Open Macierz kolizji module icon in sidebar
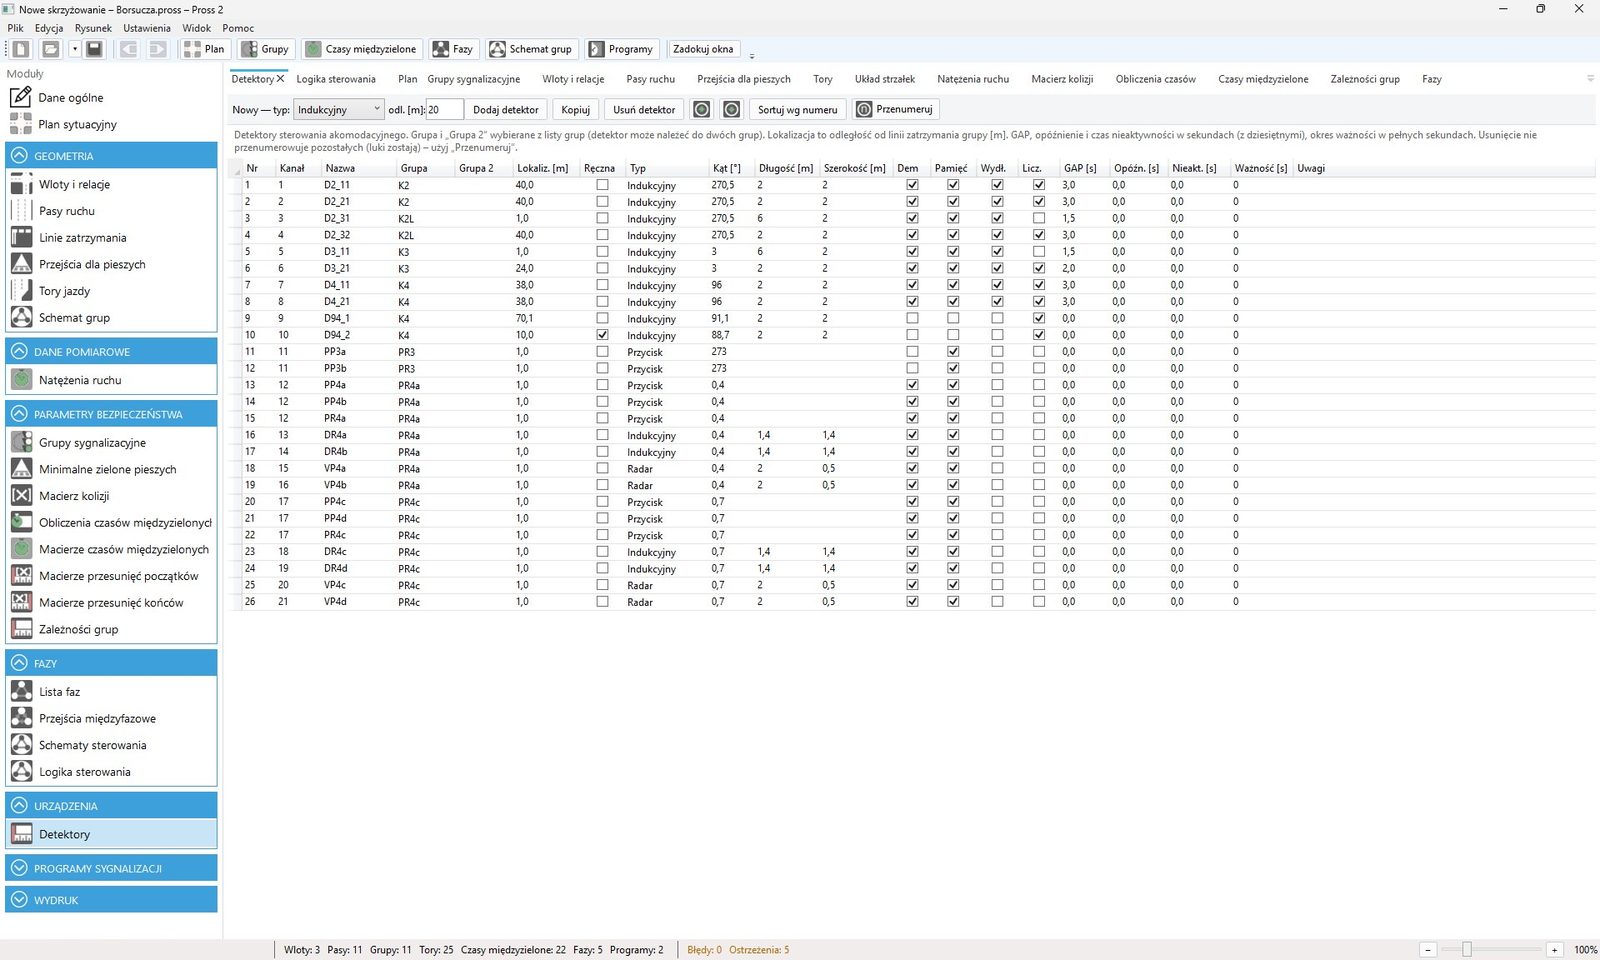The width and height of the screenshot is (1600, 960). coord(21,496)
